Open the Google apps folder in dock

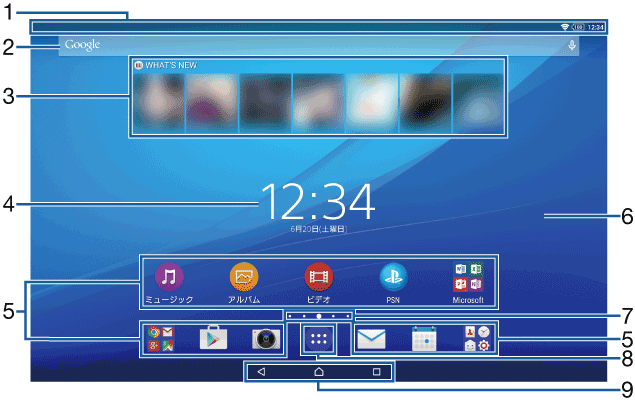click(x=160, y=339)
